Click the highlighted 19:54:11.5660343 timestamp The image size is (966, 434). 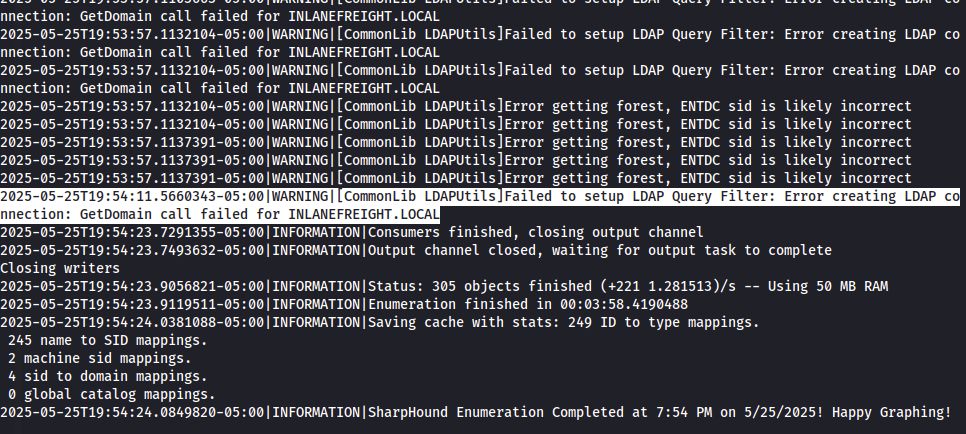click(x=132, y=196)
